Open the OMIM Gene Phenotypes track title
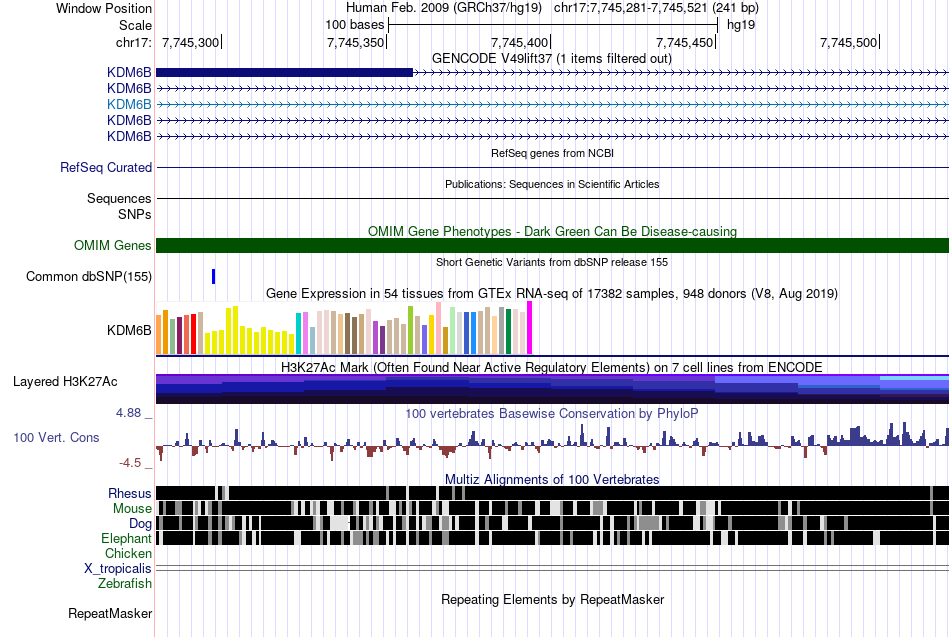Image resolution: width=950 pixels, height=637 pixels. (x=552, y=232)
